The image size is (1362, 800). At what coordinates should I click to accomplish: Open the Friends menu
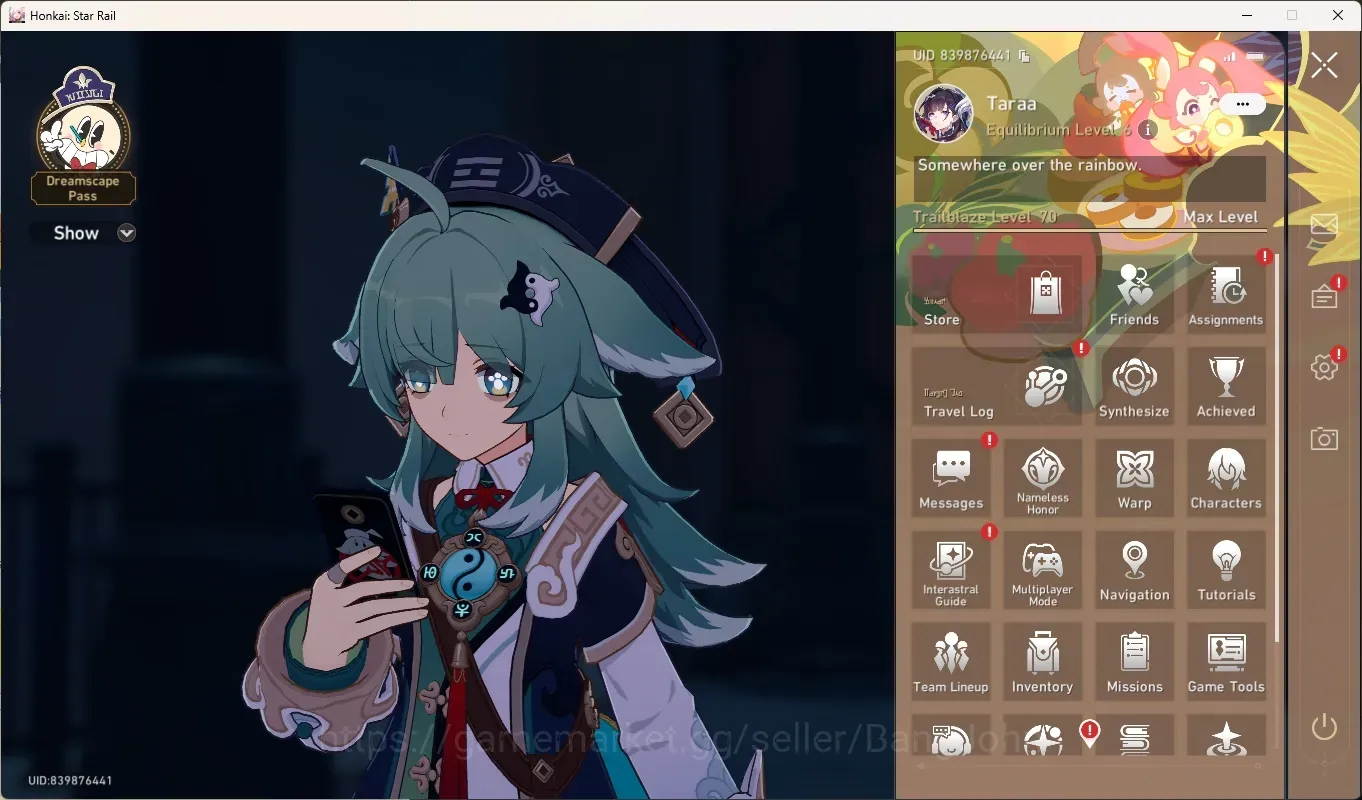pyautogui.click(x=1134, y=294)
